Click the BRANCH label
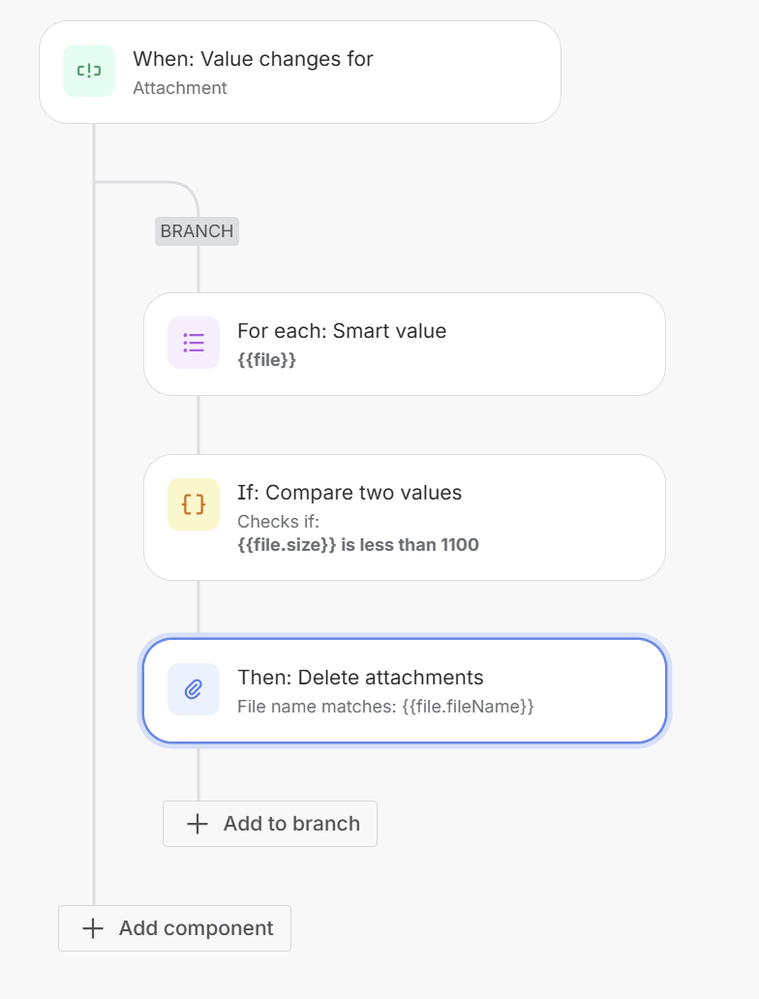Viewport: 759px width, 999px height. coord(197,231)
